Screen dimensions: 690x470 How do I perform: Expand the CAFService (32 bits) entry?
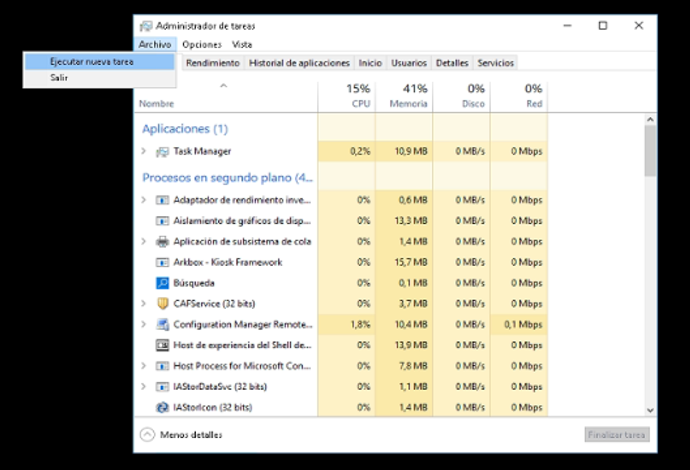(144, 304)
